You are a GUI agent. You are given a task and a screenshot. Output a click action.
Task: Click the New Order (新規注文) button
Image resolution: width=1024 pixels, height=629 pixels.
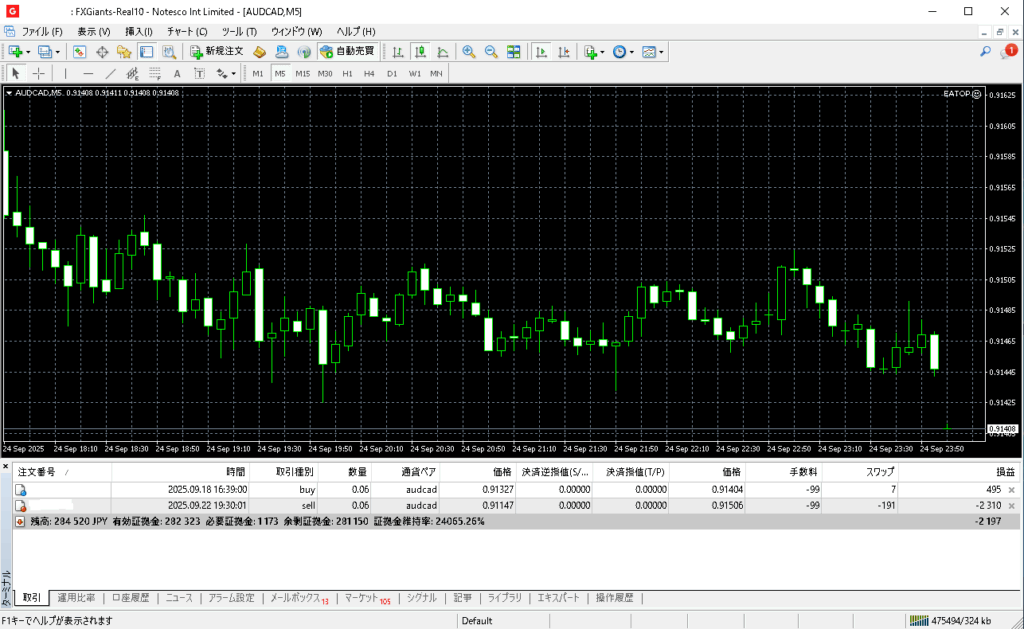(x=217, y=51)
